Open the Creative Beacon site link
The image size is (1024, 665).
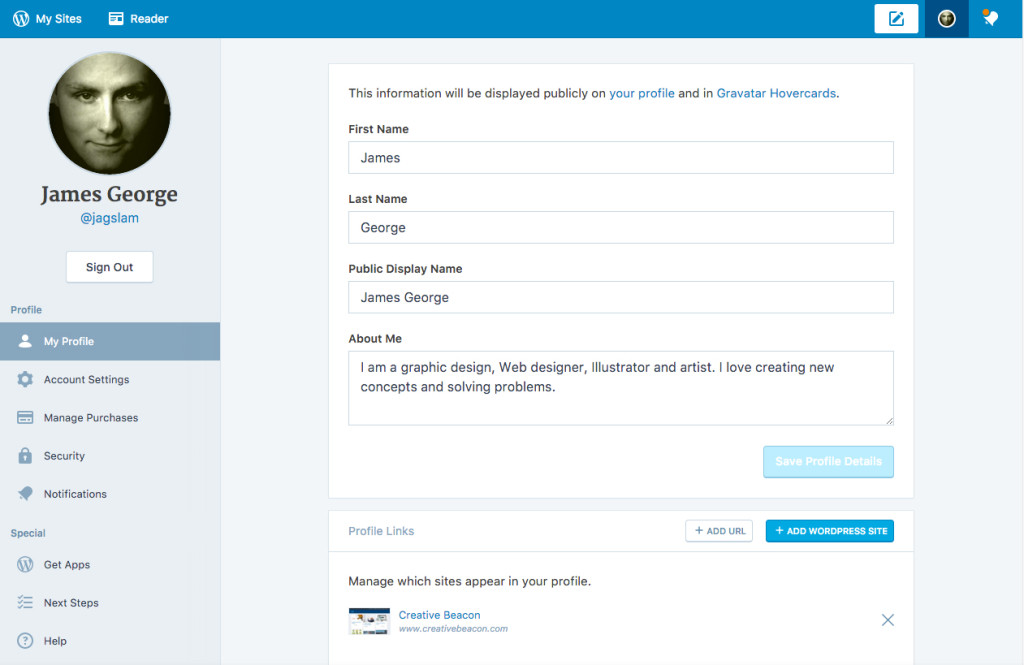click(440, 615)
